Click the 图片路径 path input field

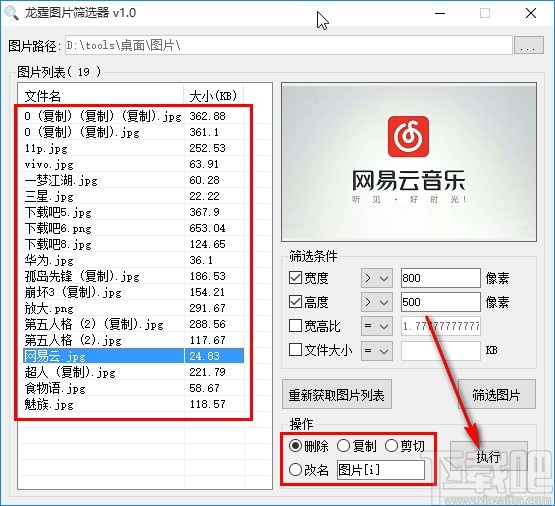(x=288, y=45)
